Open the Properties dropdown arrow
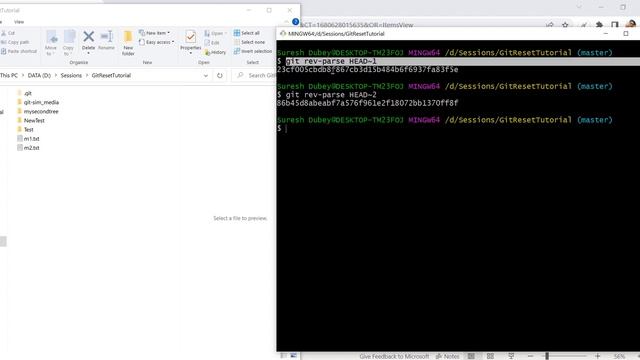Screen dimensions: 640x360 point(190,53)
